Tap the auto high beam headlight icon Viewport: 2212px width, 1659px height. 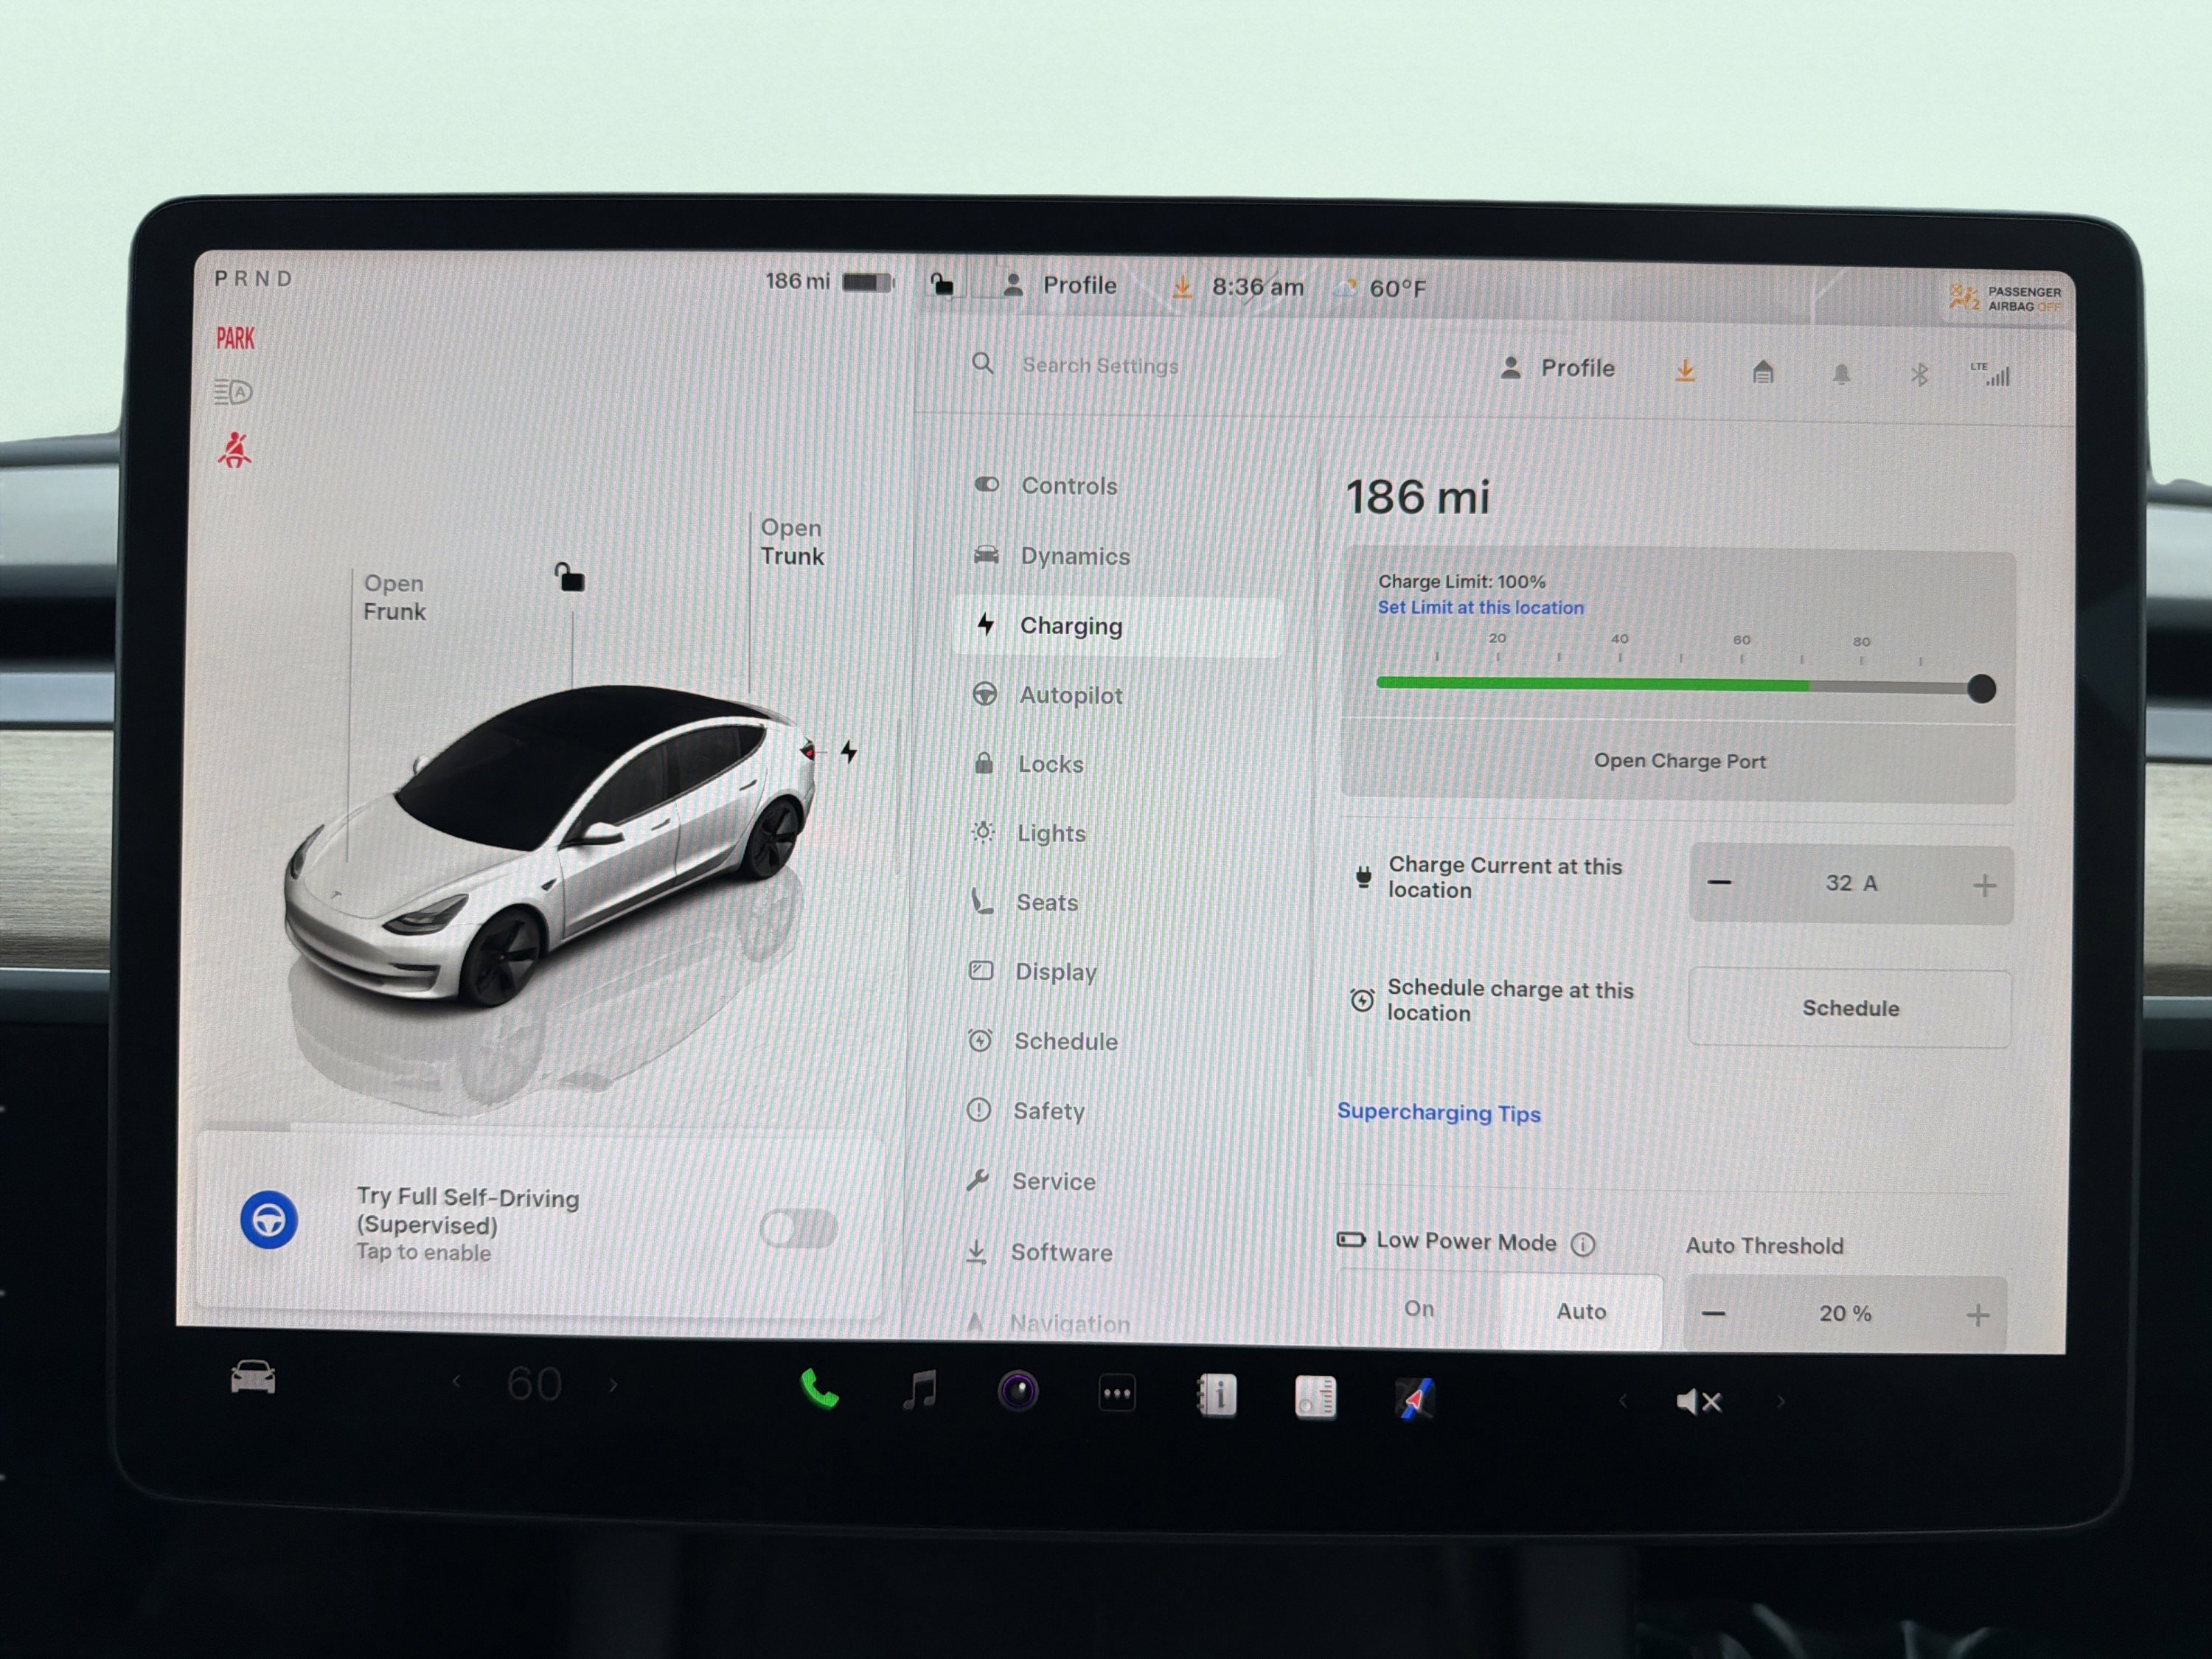[233, 391]
